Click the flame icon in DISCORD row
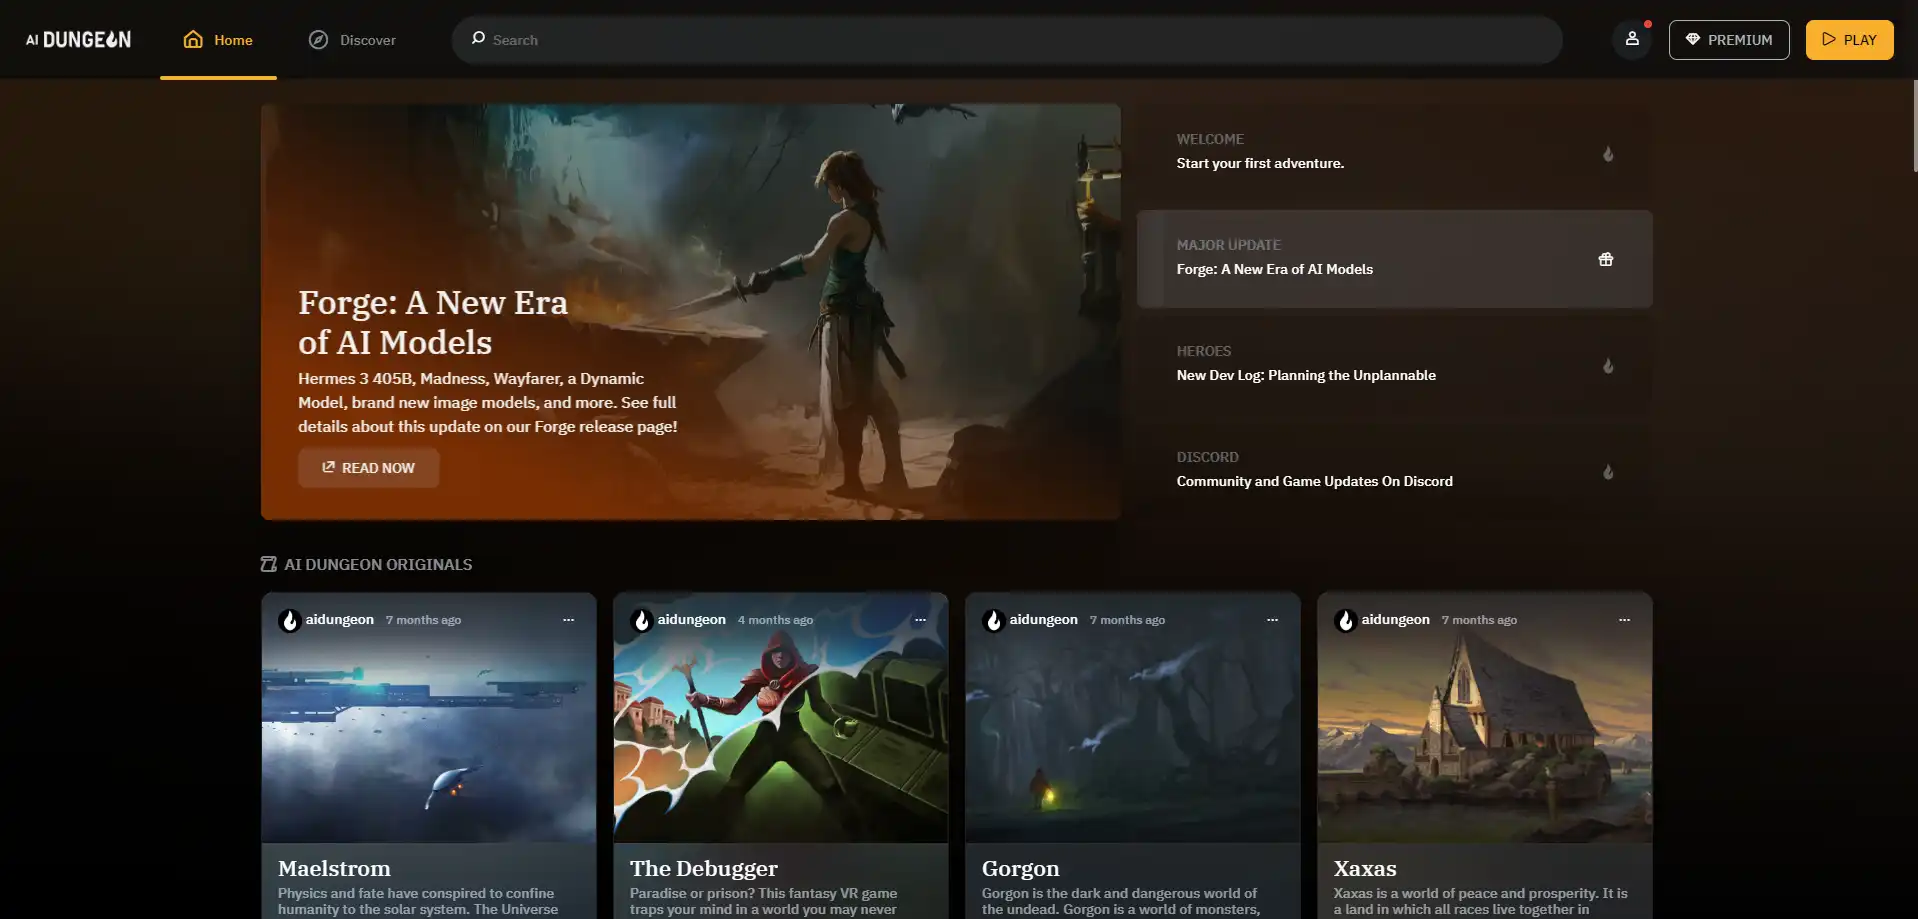The image size is (1918, 919). 1608,472
